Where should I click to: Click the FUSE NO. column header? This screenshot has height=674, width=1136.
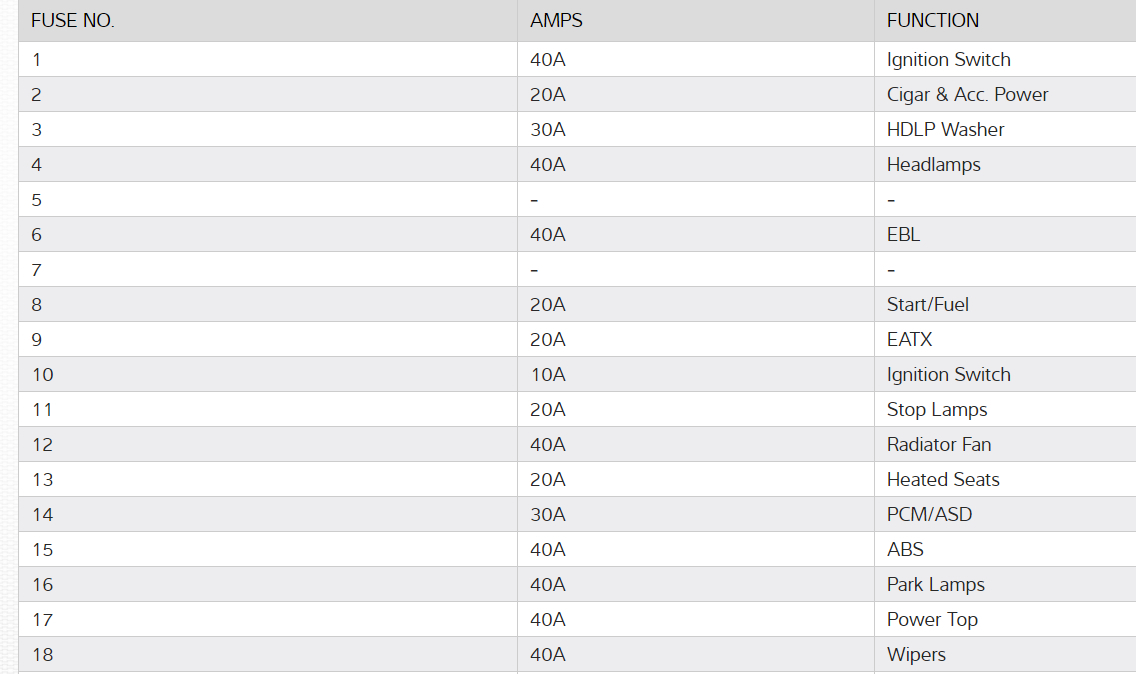(x=73, y=20)
